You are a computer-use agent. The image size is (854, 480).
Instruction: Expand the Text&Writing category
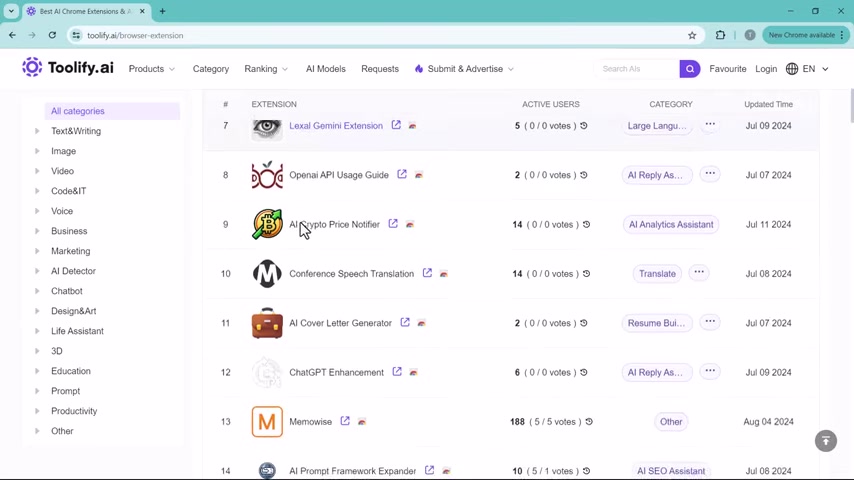coord(37,131)
